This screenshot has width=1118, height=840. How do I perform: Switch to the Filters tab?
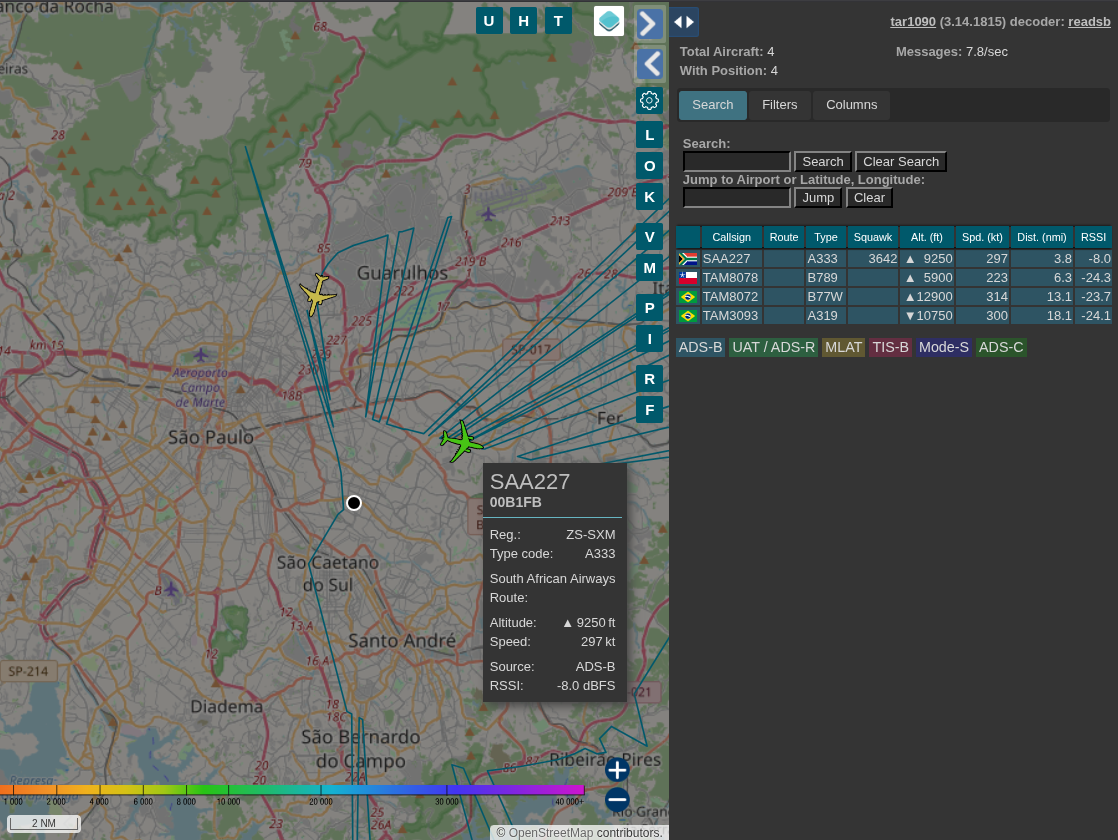click(779, 105)
